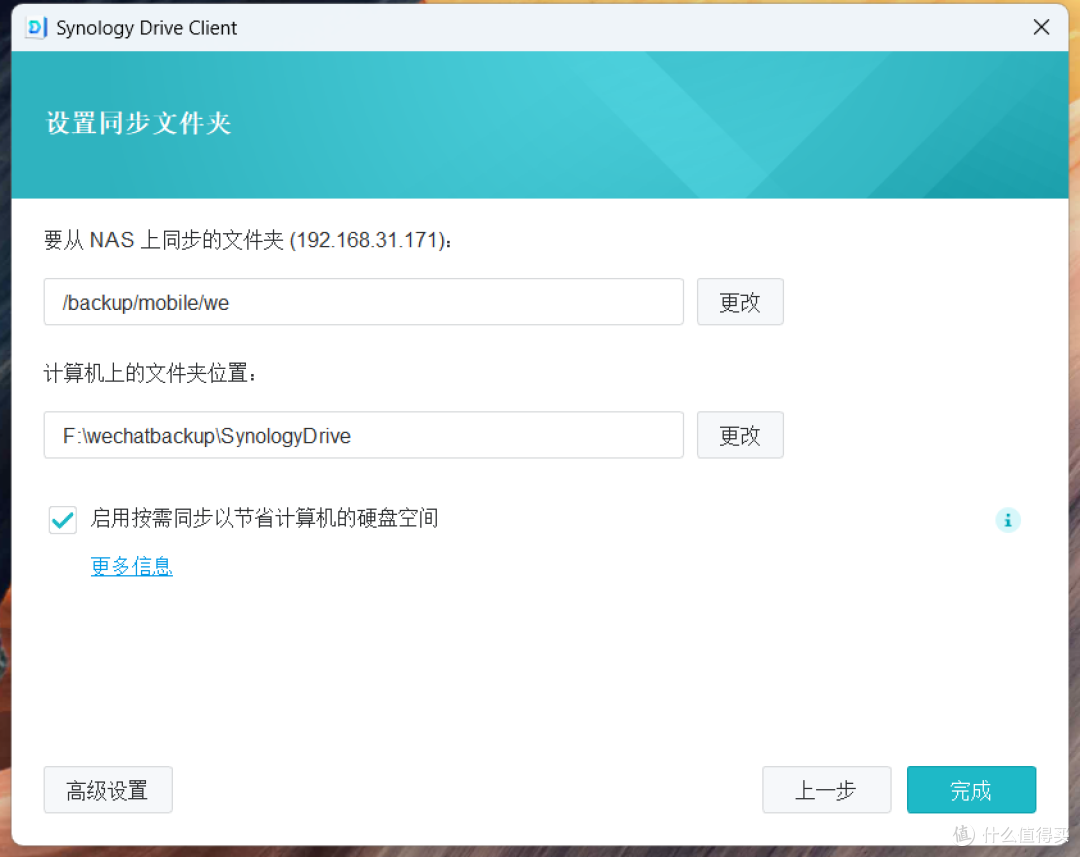Viewport: 1080px width, 857px height.
Task: Focus the computer folder location field
Action: 364,435
